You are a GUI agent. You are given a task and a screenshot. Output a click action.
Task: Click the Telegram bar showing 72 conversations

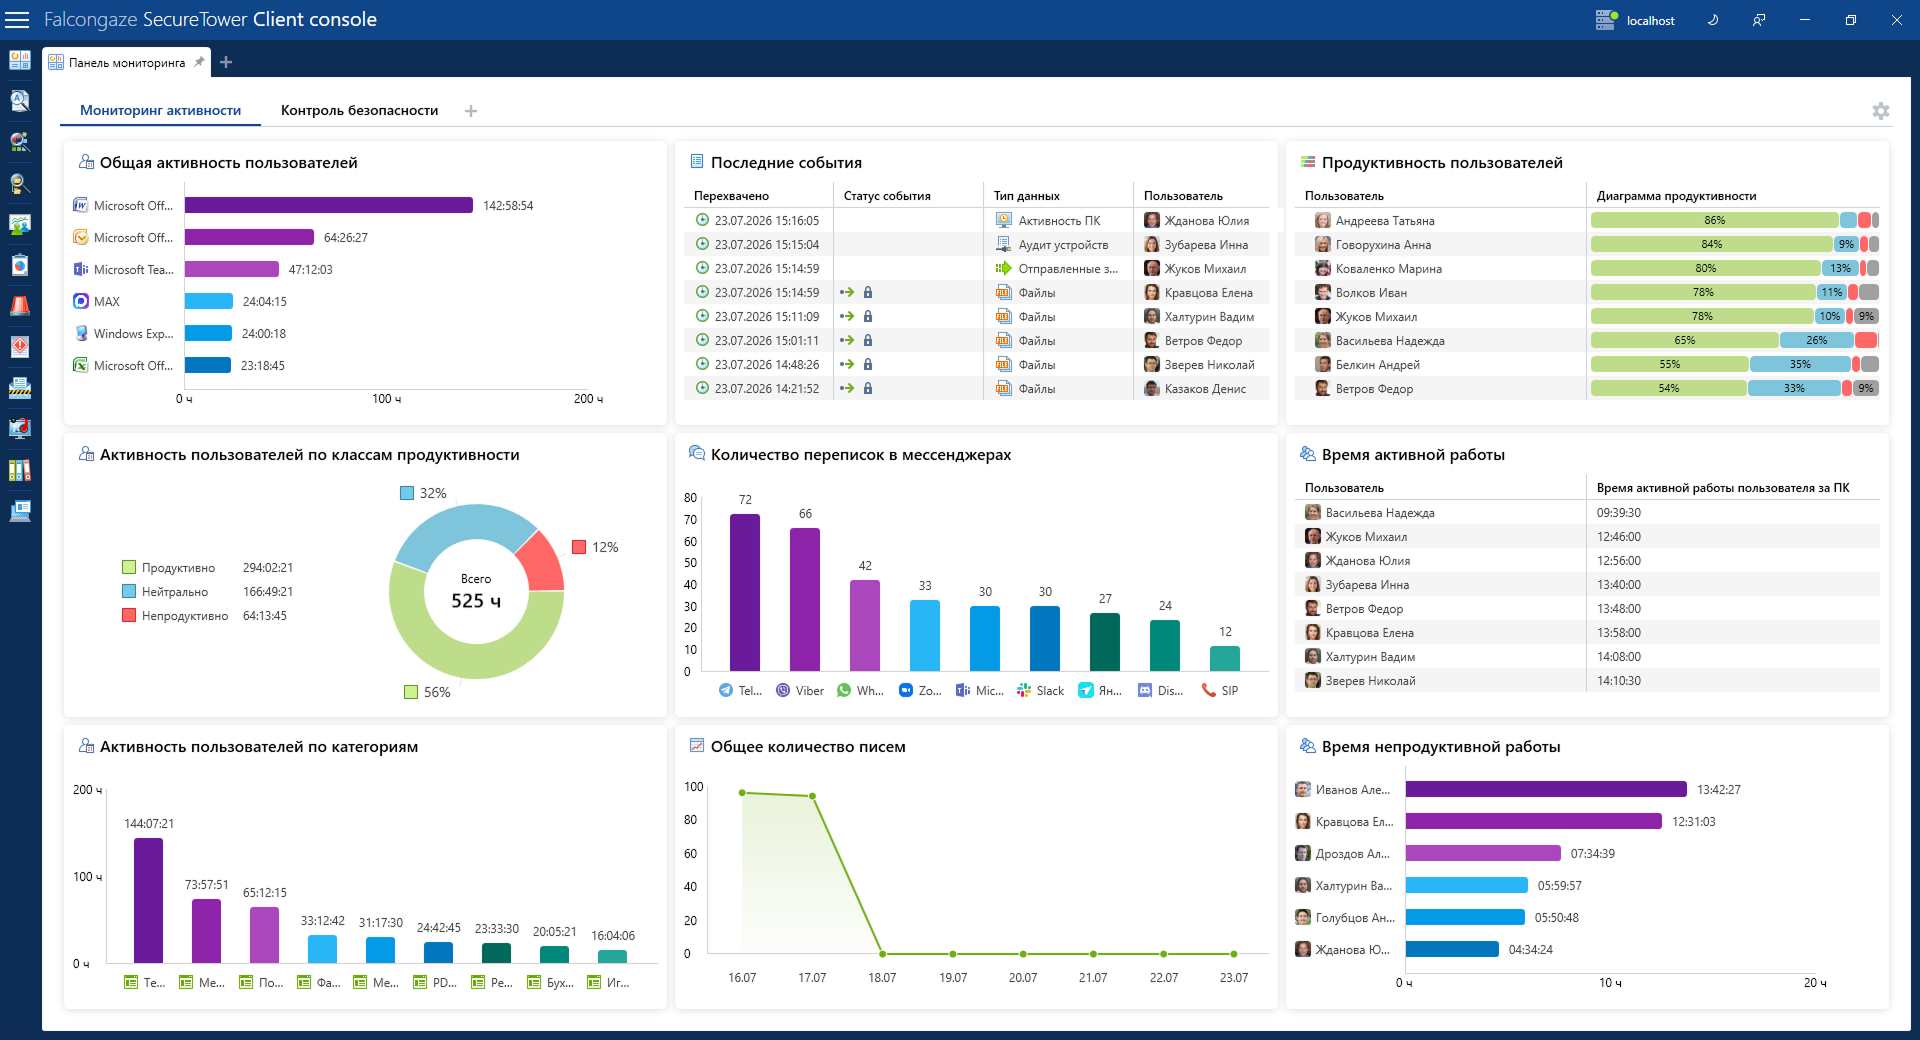pyautogui.click(x=745, y=592)
